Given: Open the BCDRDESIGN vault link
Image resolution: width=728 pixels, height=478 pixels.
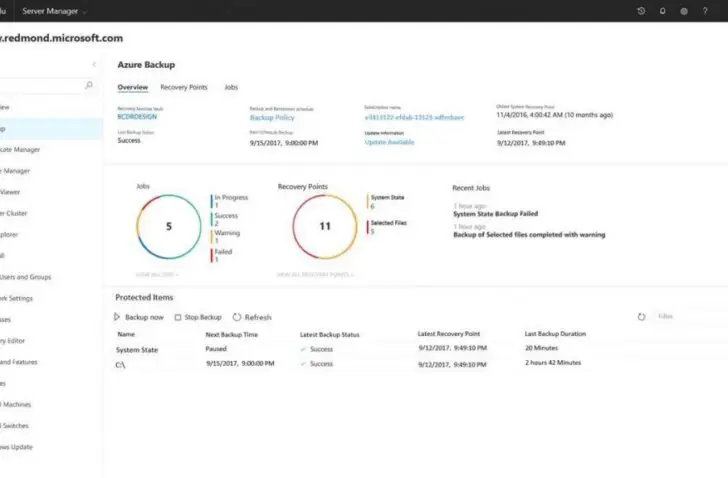Looking at the screenshot, I should tap(137, 116).
